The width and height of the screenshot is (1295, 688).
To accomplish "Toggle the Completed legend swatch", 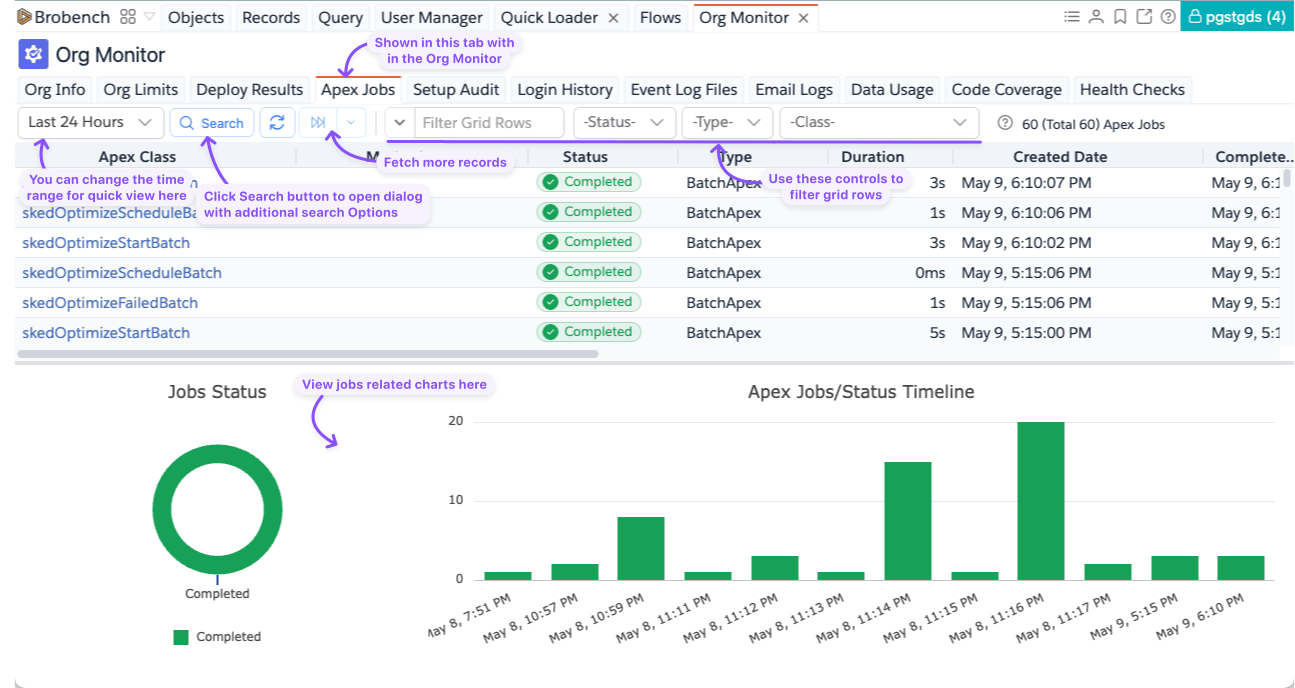I will point(181,637).
